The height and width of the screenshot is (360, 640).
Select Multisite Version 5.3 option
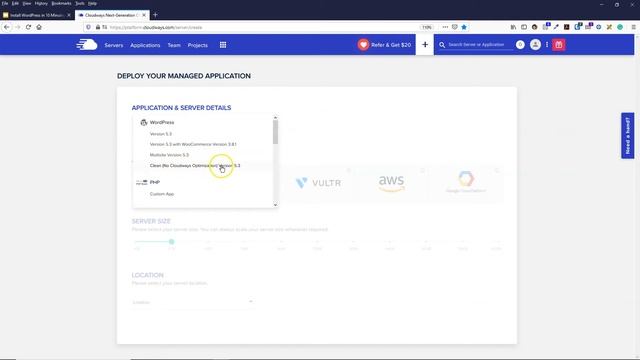pyautogui.click(x=169, y=155)
